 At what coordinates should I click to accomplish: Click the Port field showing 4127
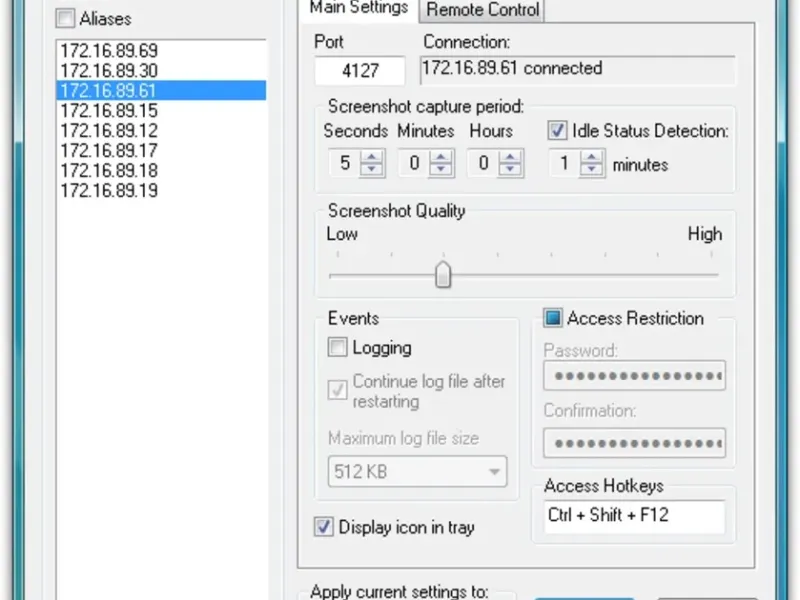click(360, 70)
